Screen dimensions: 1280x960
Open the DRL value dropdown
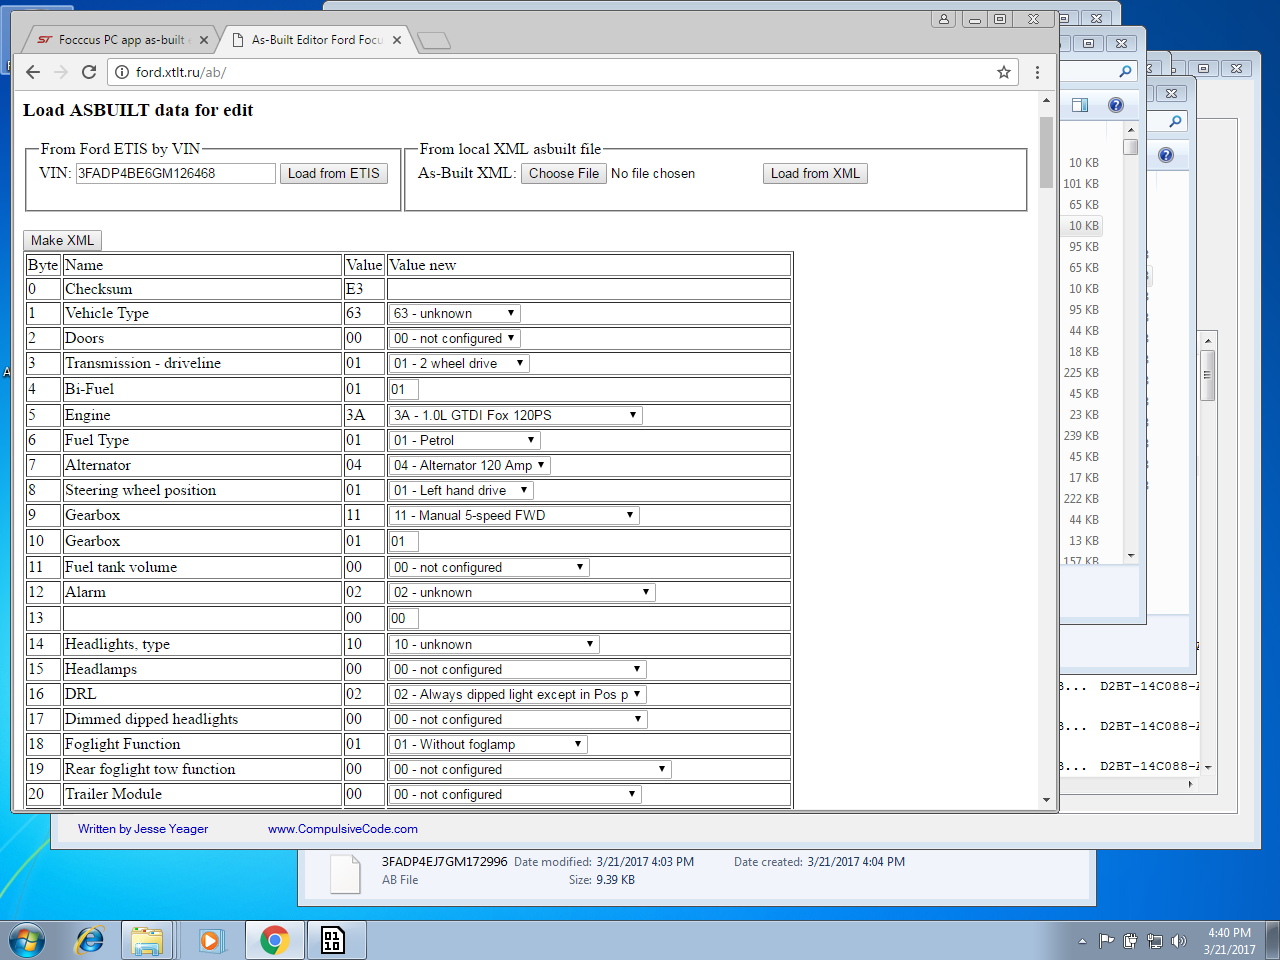tap(517, 694)
